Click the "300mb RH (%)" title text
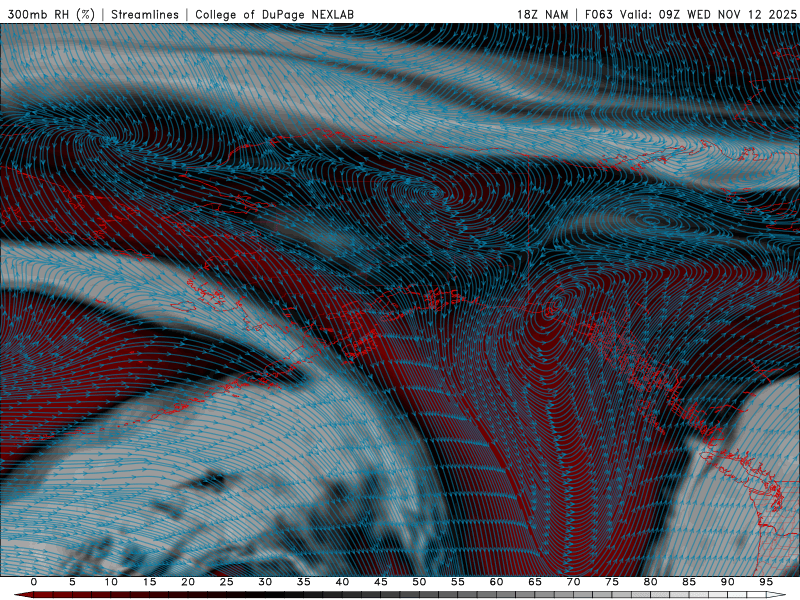800x600 pixels. click(51, 14)
